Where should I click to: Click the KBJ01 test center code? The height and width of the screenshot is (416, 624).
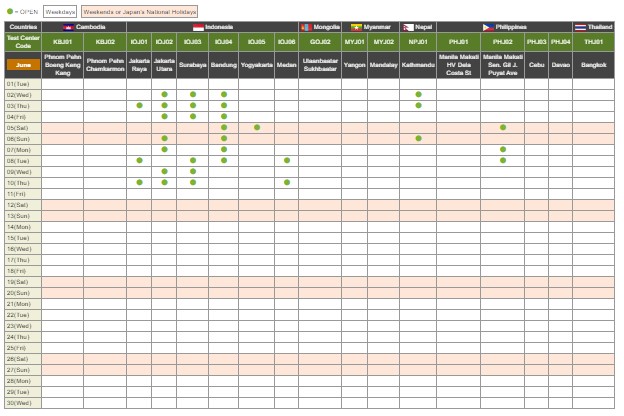point(62,42)
